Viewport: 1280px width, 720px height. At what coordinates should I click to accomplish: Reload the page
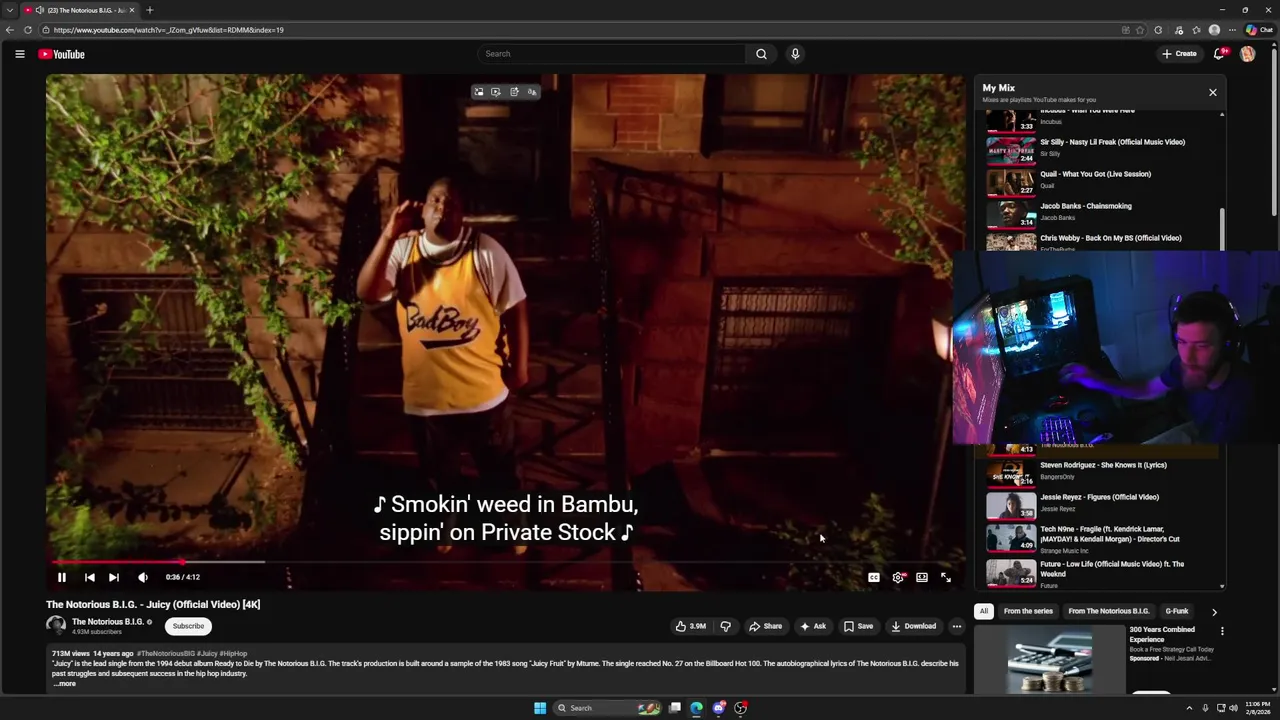point(28,30)
